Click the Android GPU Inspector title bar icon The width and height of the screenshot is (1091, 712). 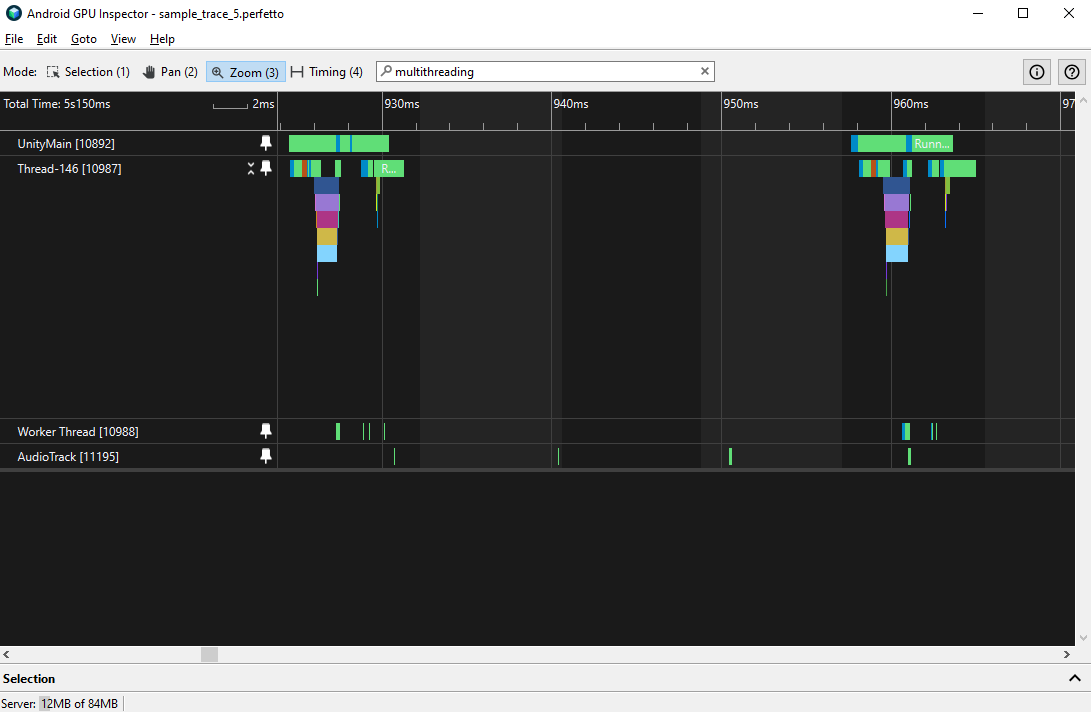(11, 13)
